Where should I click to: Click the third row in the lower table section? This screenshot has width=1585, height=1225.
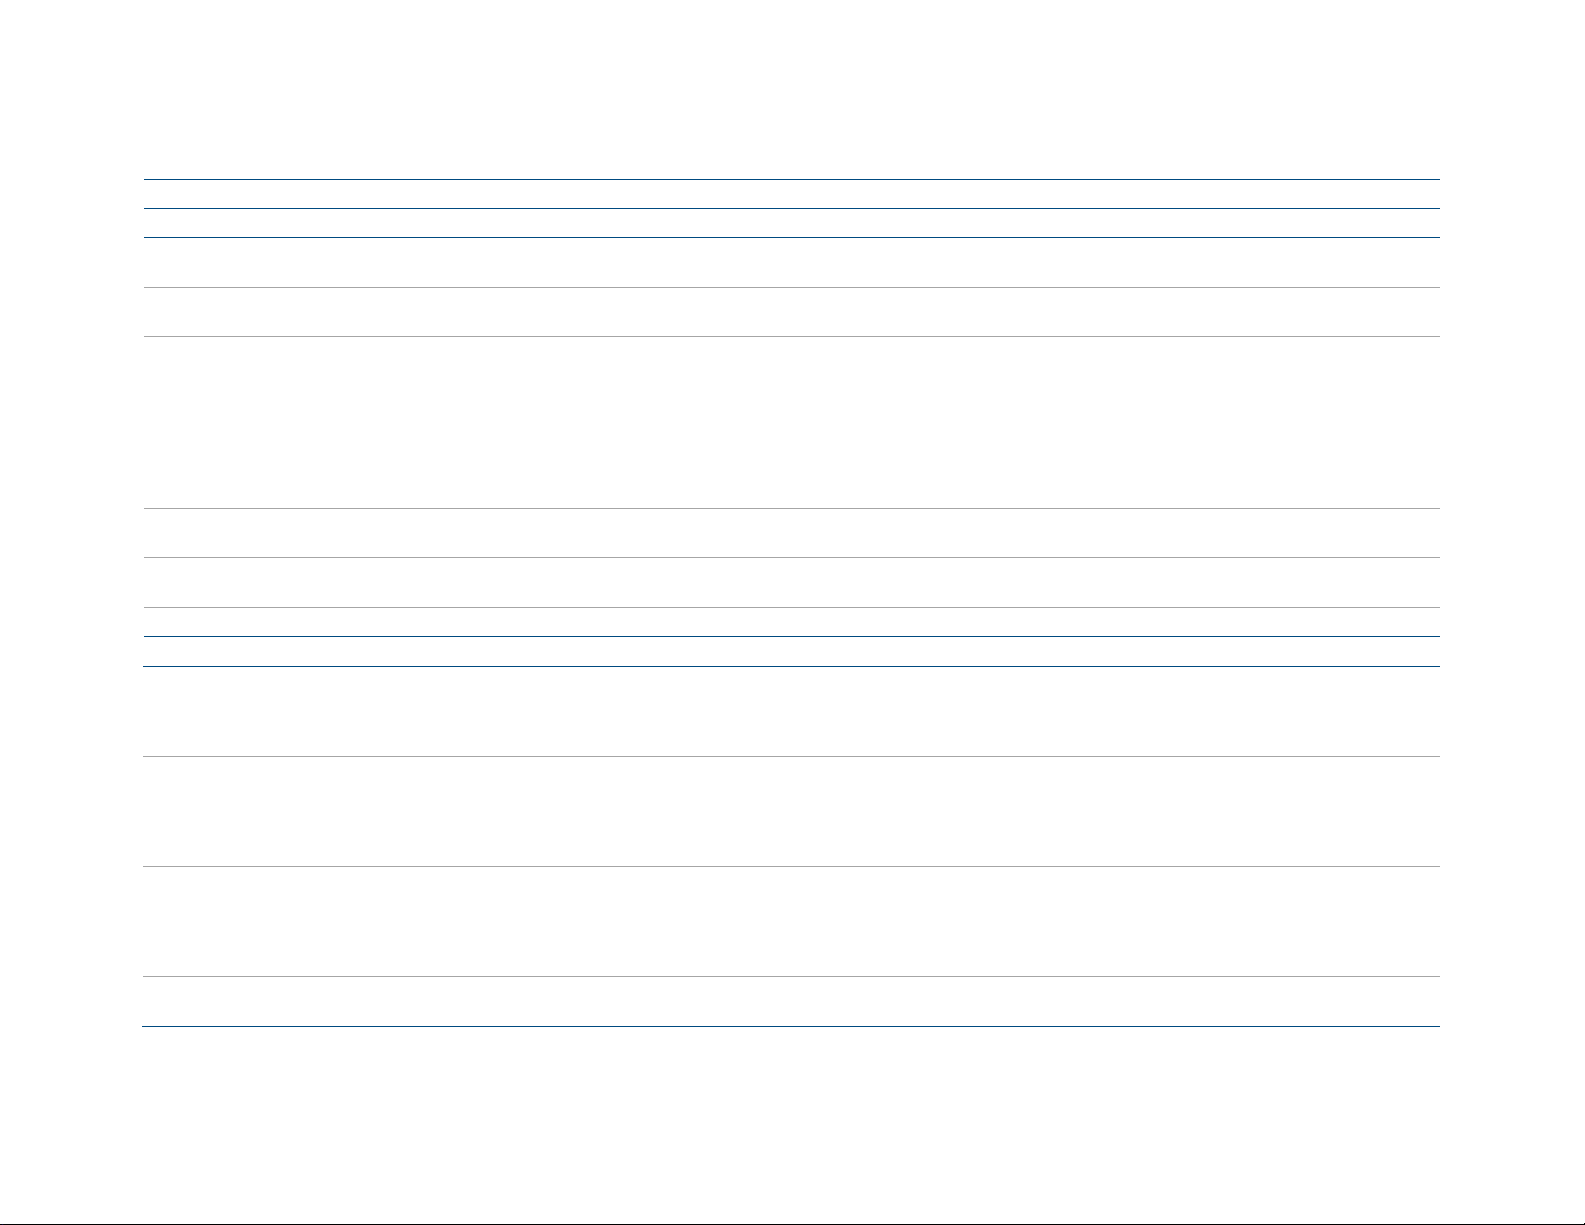[x=791, y=921]
